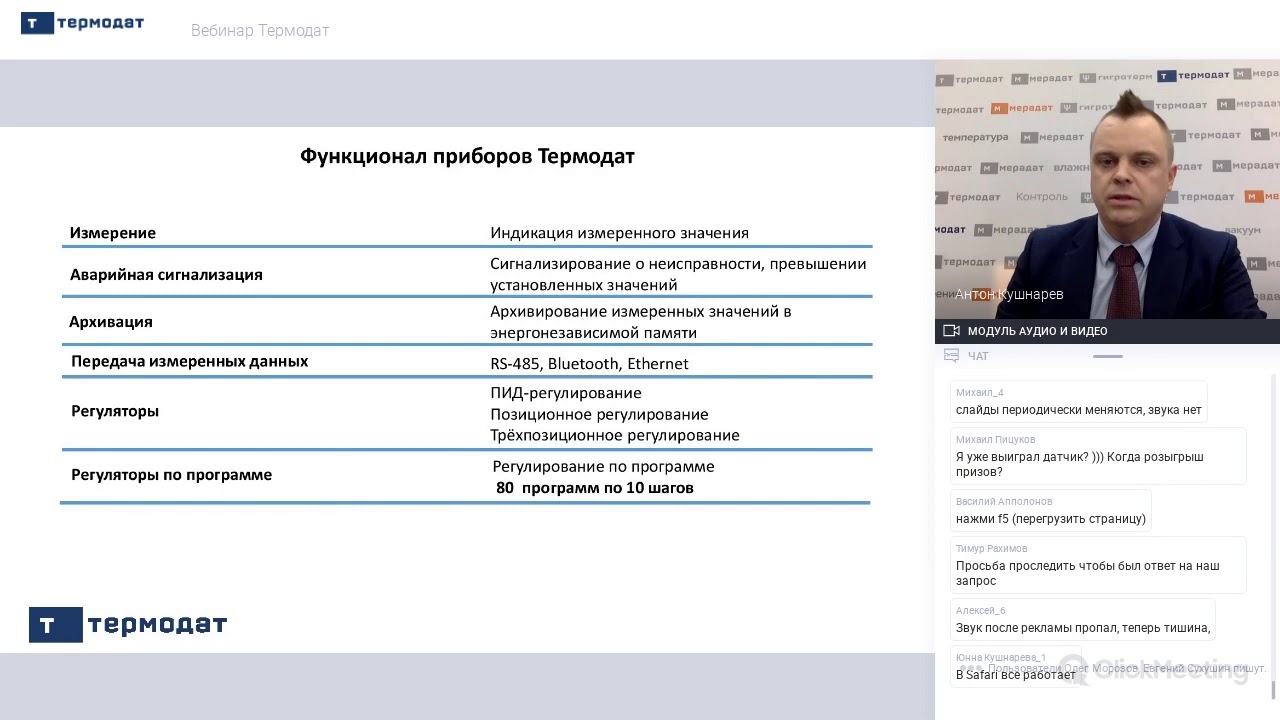Click the Сигнализирование о неисправности description

pos(678,274)
